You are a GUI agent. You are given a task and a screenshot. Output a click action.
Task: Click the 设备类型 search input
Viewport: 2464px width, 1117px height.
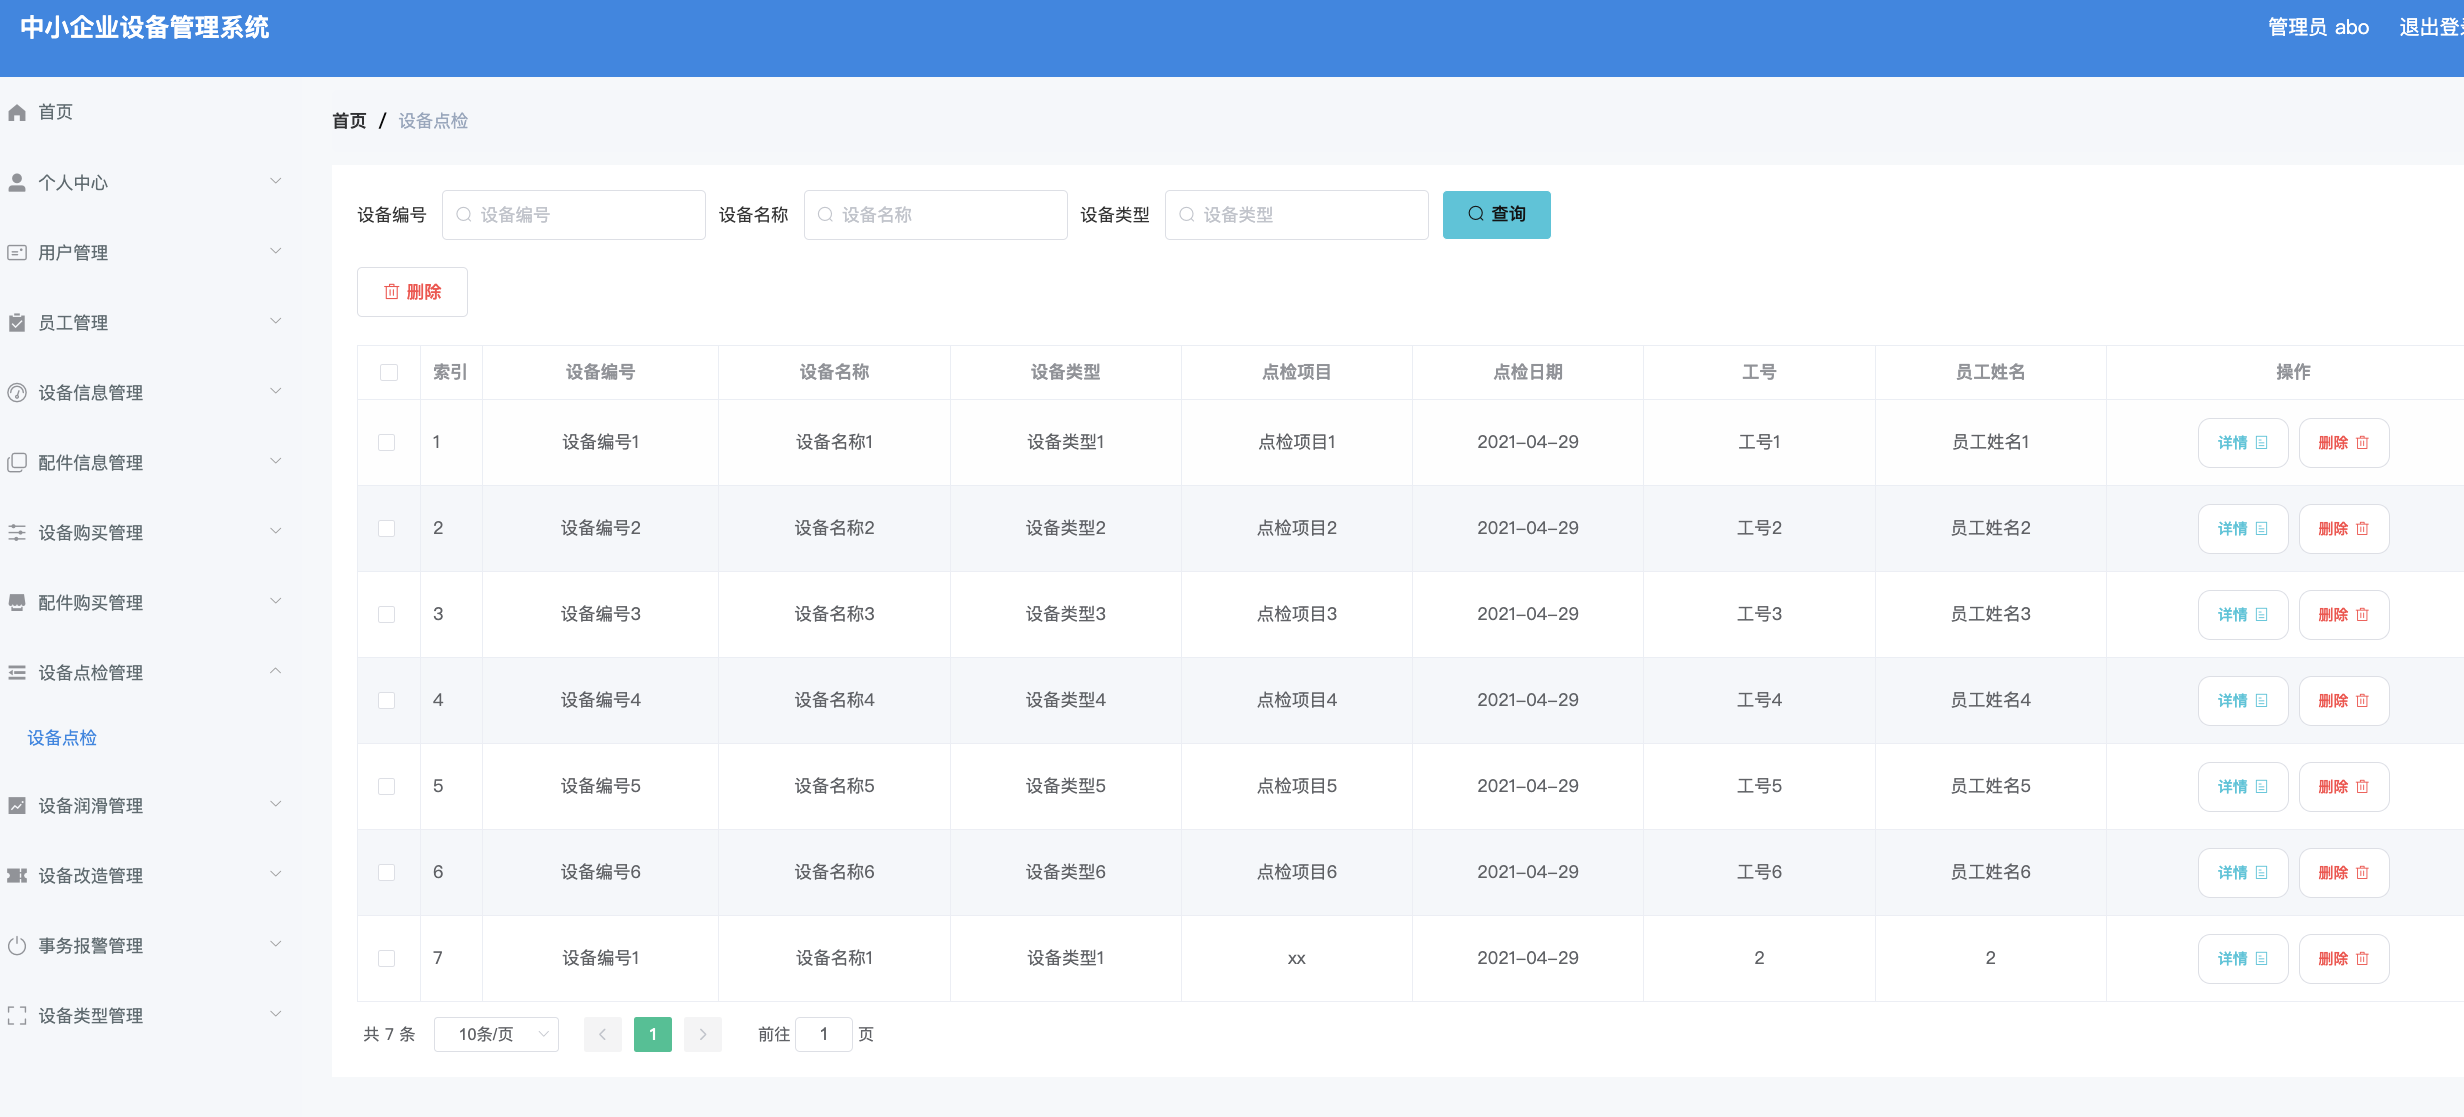[x=1297, y=215]
